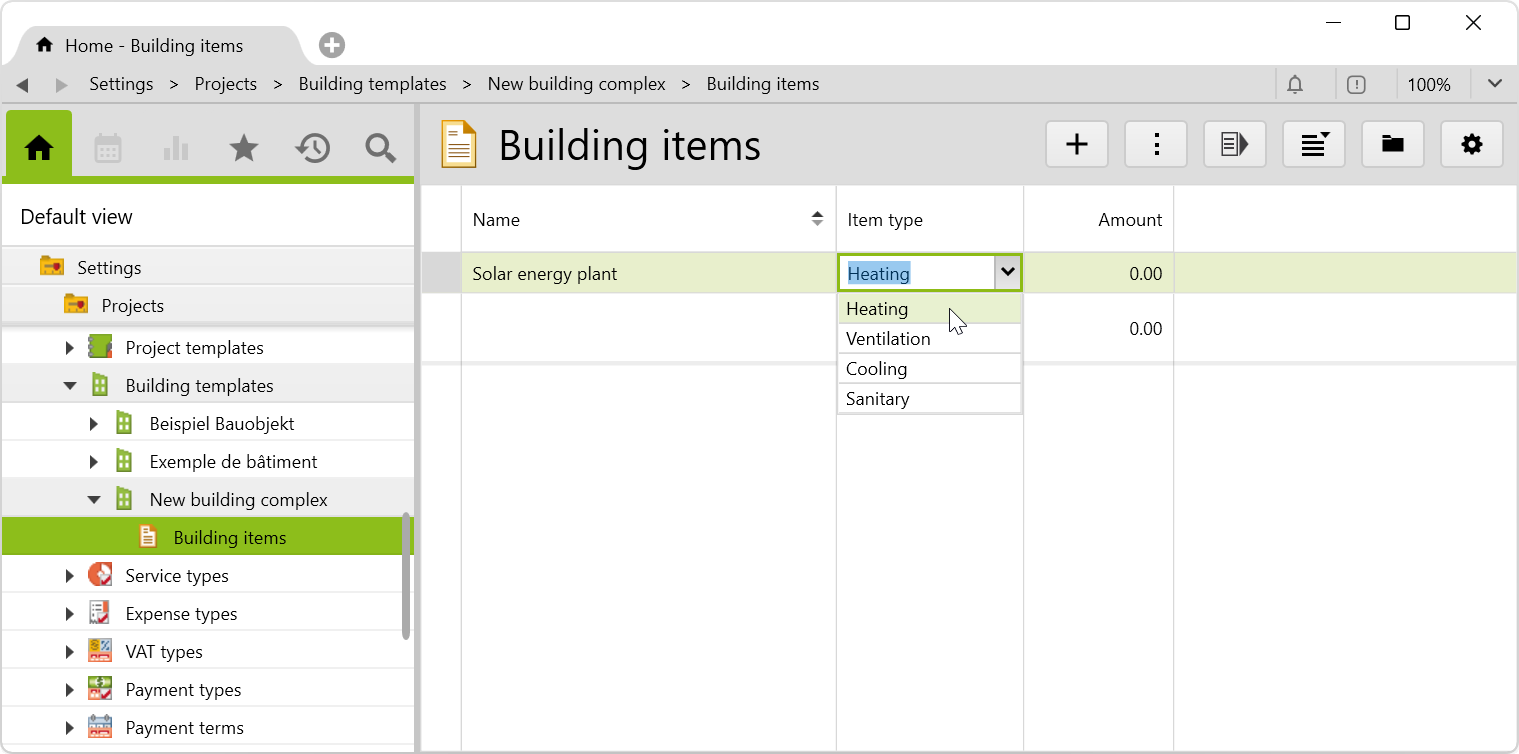
Task: Click Building templates in the breadcrumb
Action: pyautogui.click(x=372, y=85)
